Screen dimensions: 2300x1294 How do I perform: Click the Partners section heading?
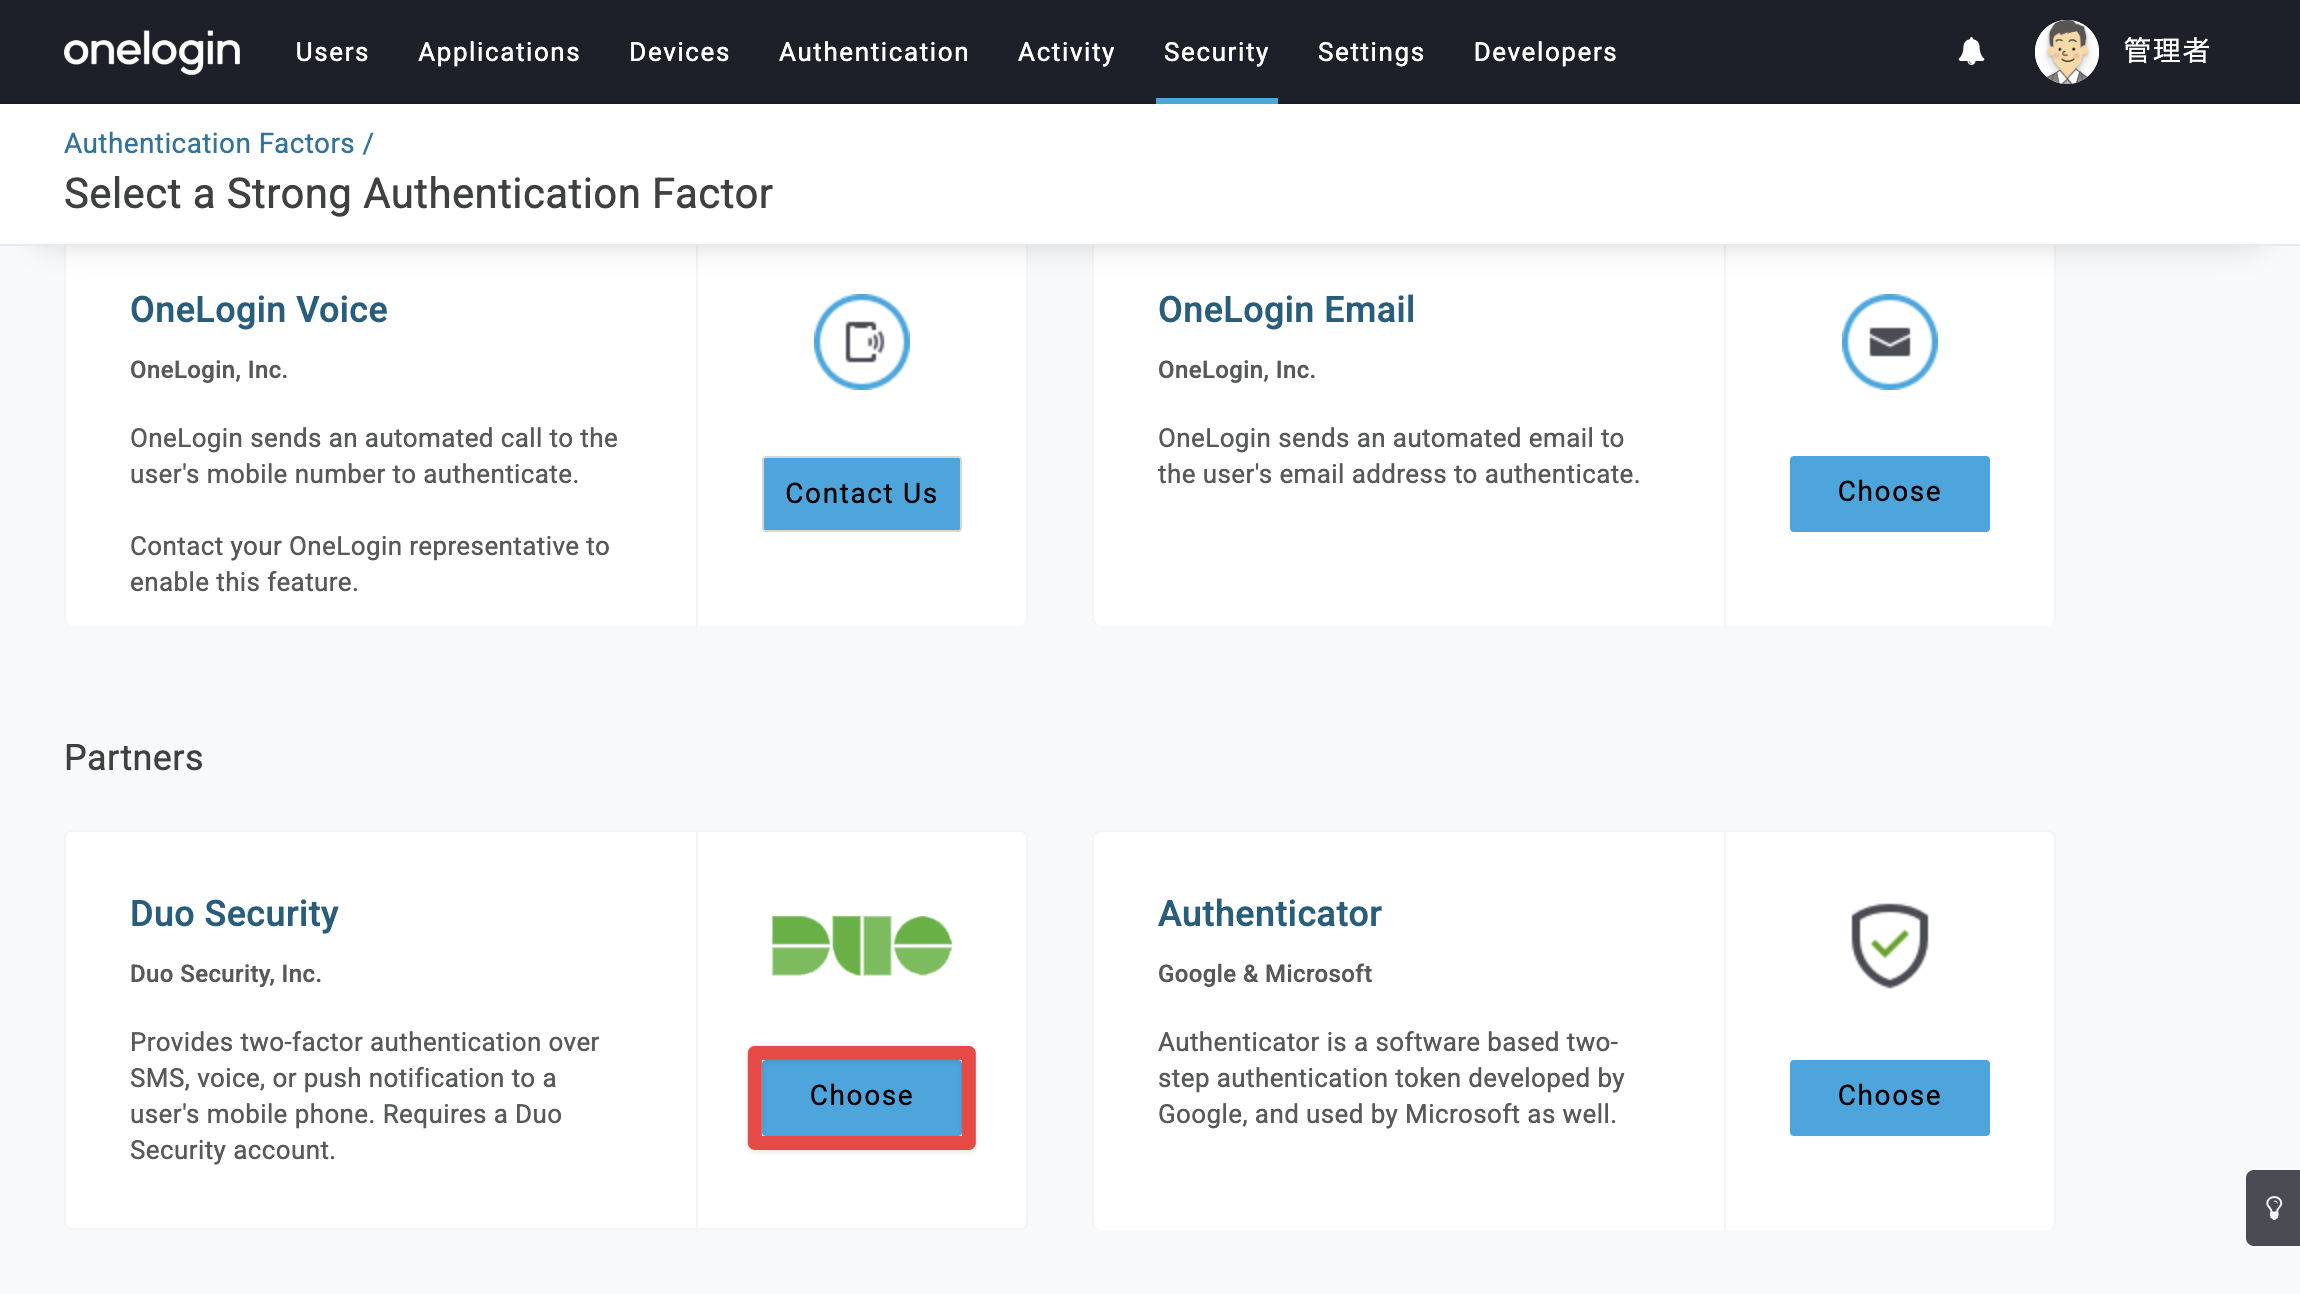pyautogui.click(x=134, y=758)
